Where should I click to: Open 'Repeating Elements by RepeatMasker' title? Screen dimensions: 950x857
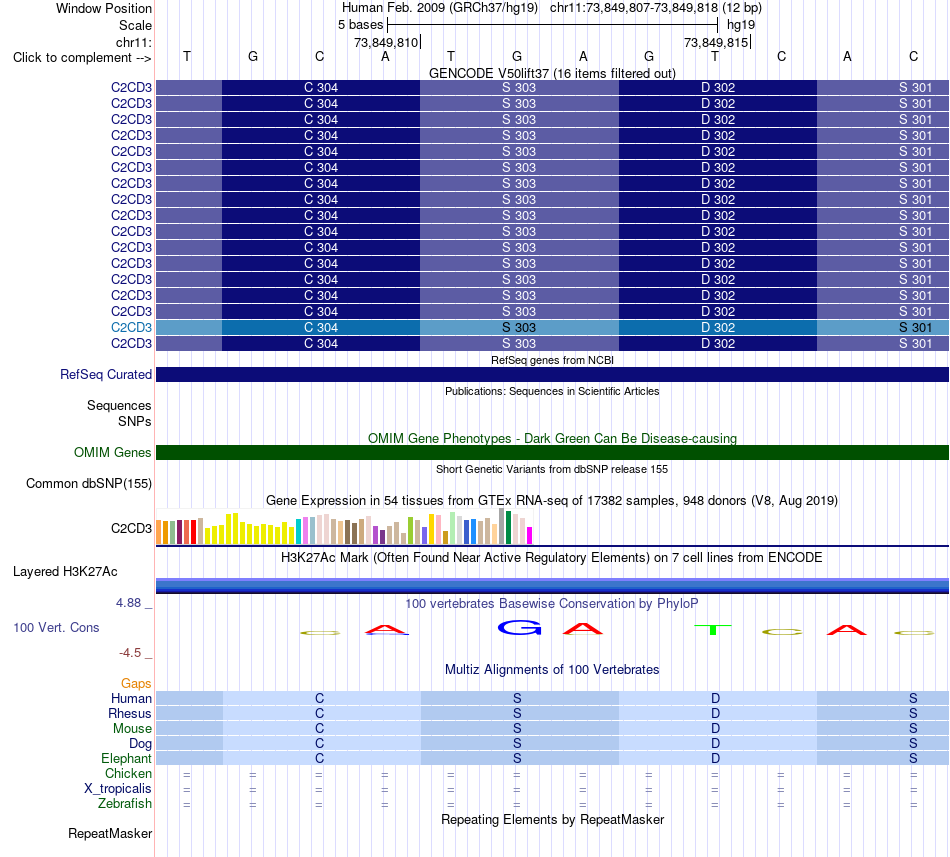[552, 819]
